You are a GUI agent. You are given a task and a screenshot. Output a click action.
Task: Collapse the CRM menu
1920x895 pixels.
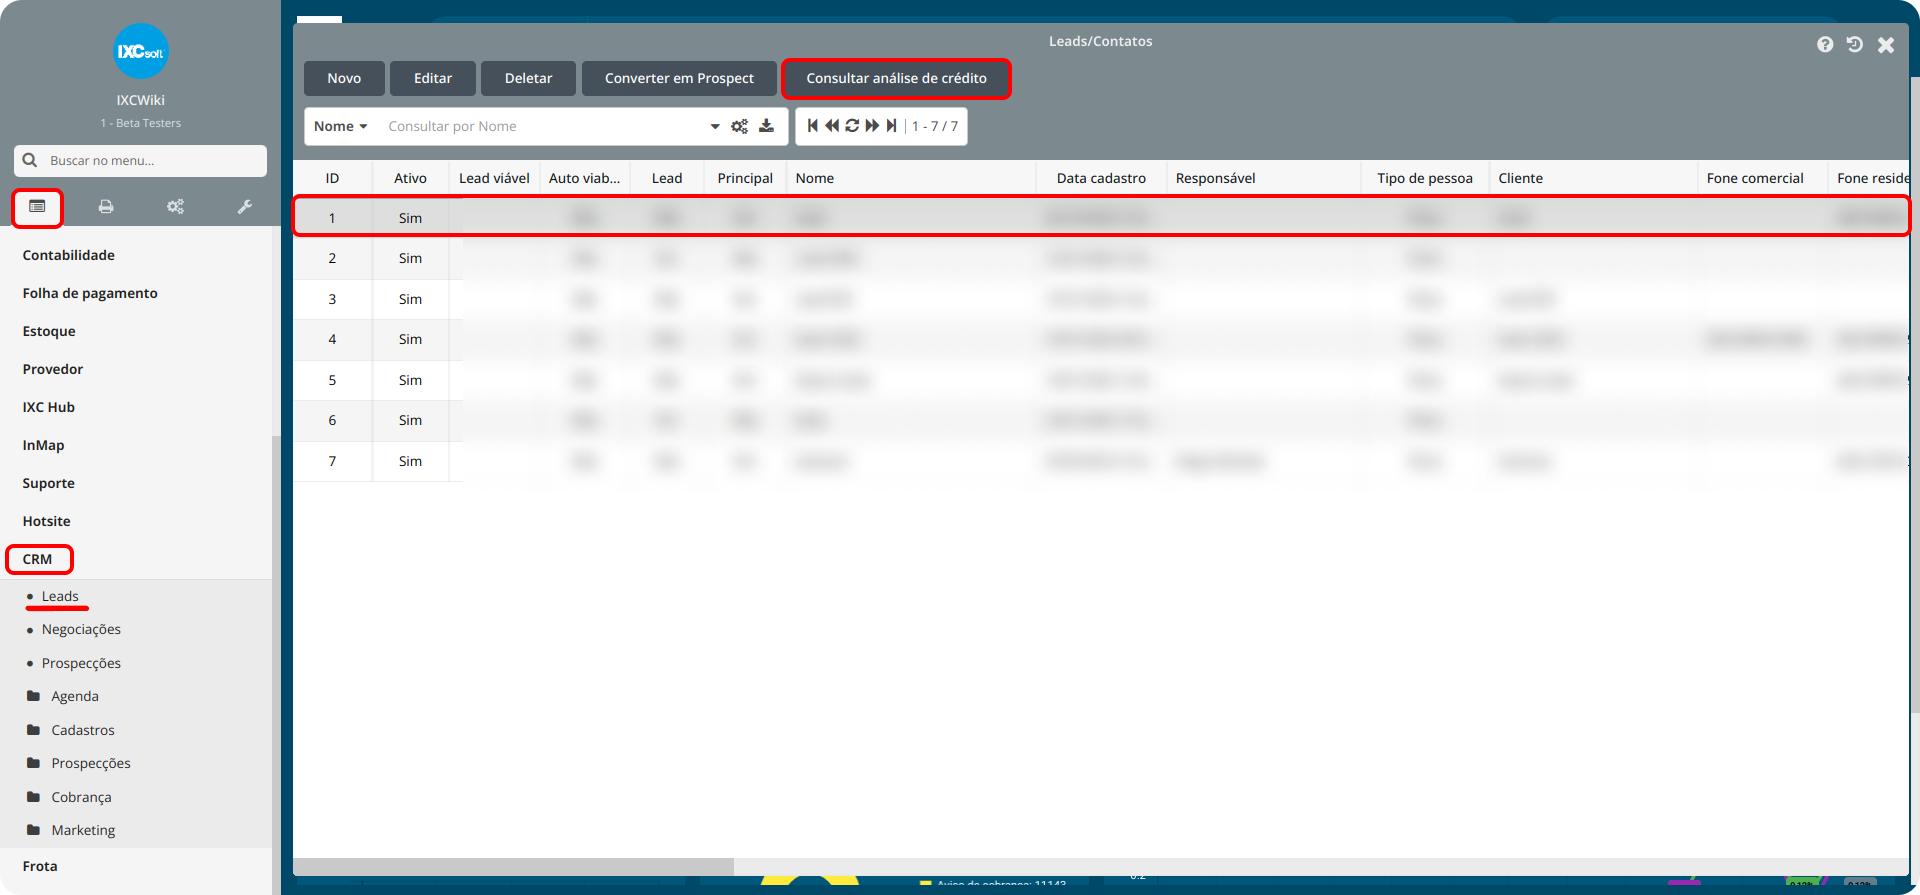38,559
